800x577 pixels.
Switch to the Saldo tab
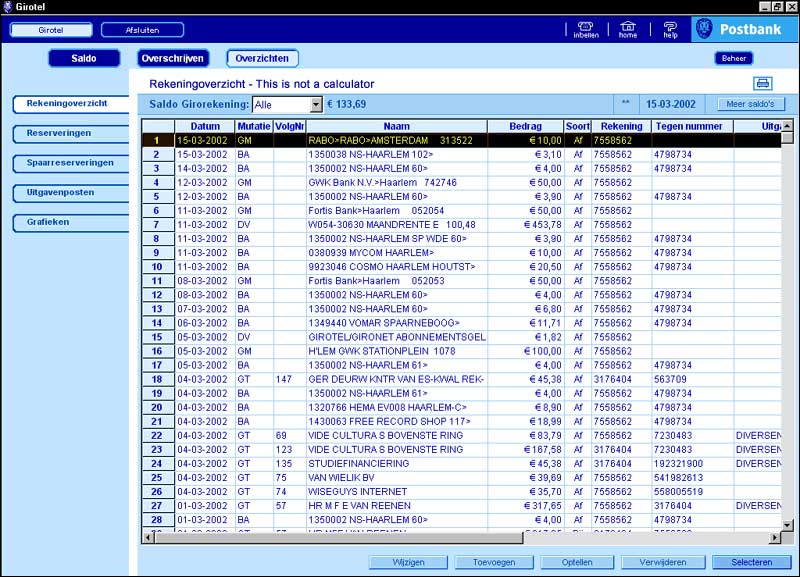tap(84, 58)
